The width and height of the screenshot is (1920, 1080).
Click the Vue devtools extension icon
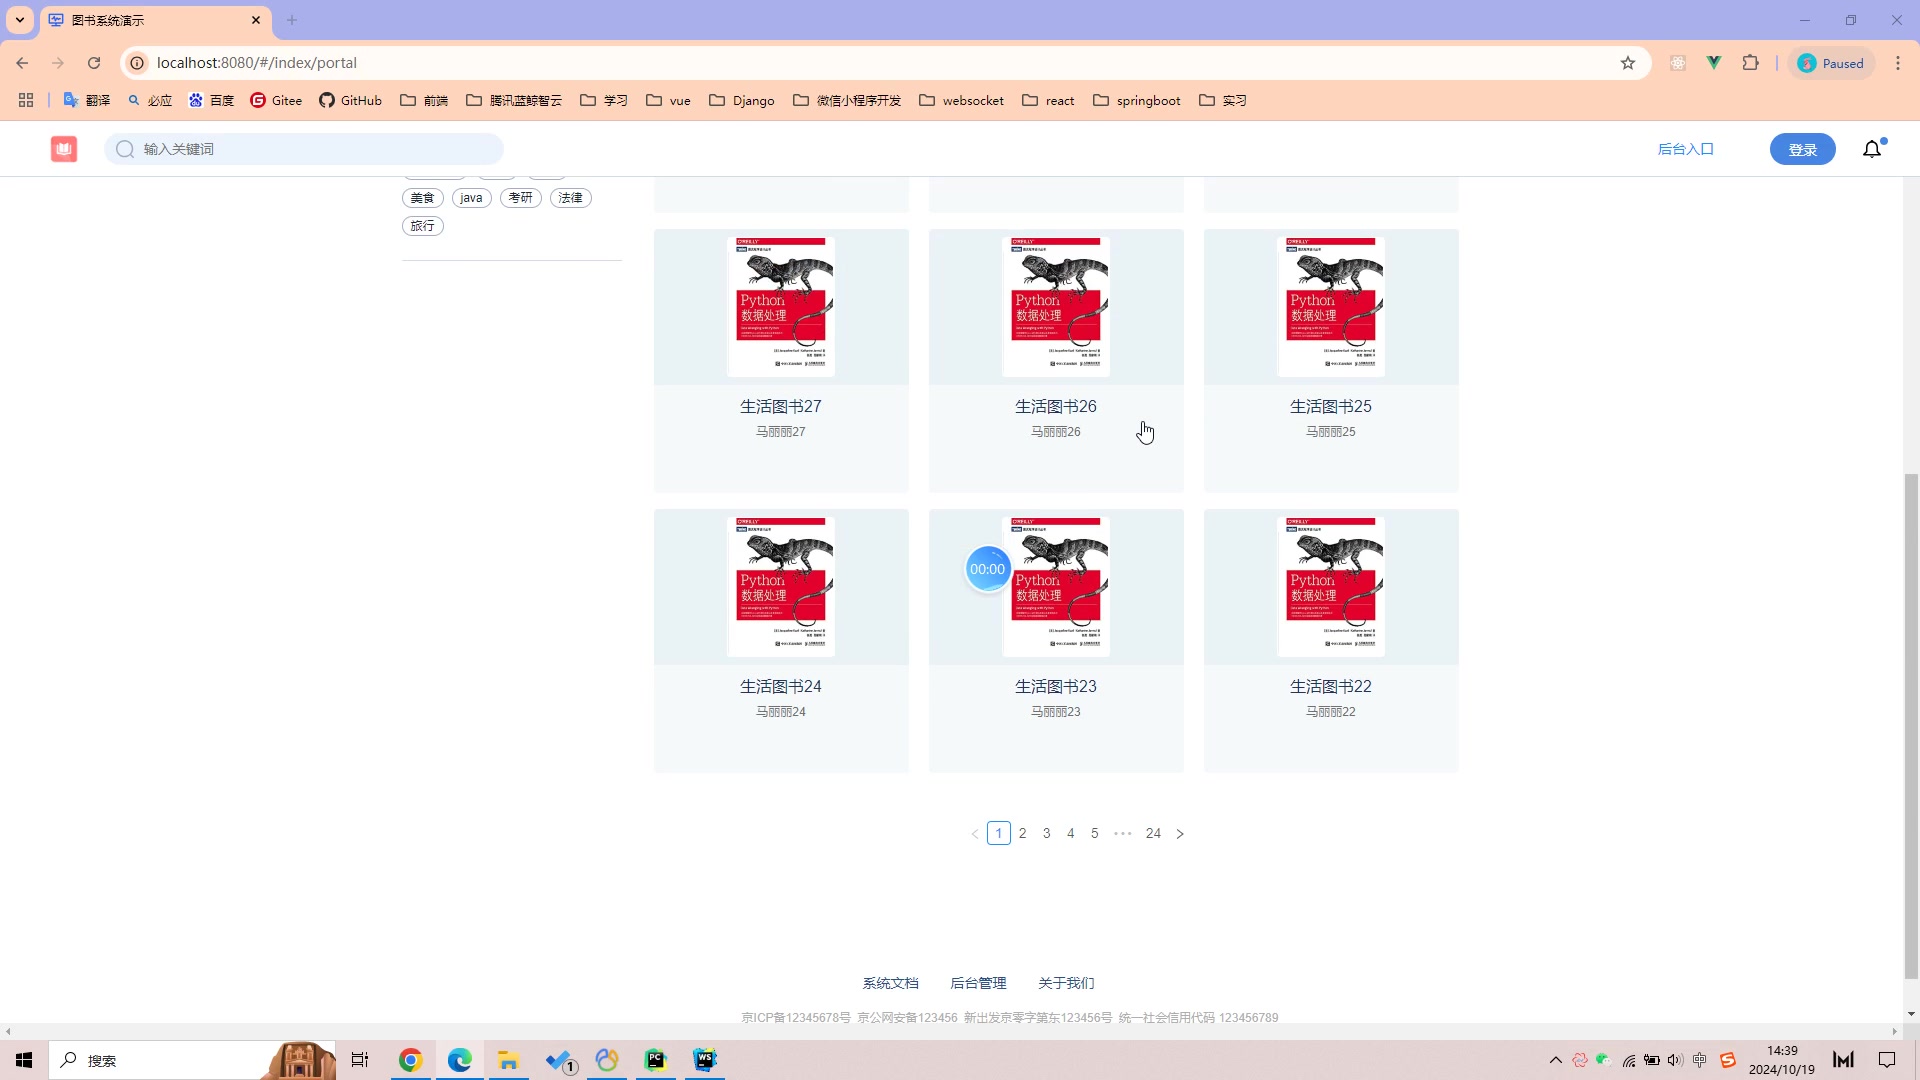[x=1714, y=63]
